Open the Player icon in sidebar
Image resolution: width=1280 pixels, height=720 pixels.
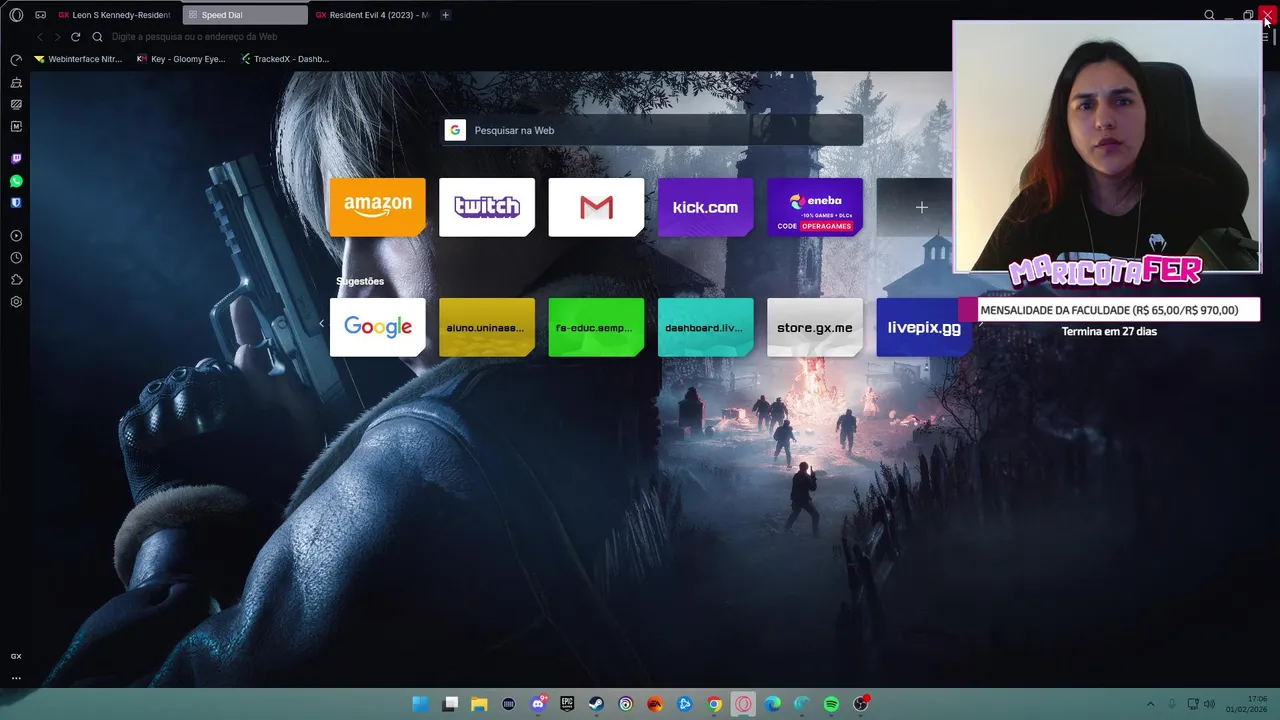click(x=16, y=236)
